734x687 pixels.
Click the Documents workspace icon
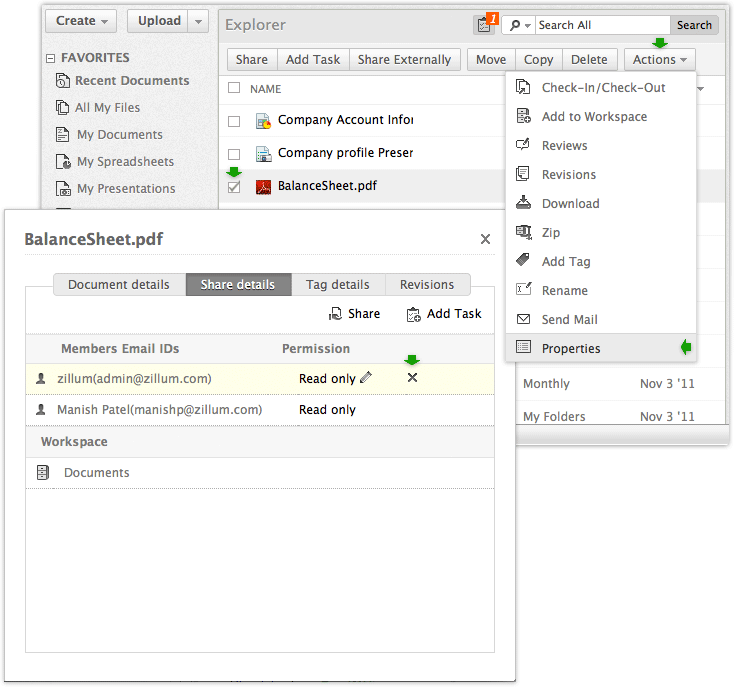(43, 473)
